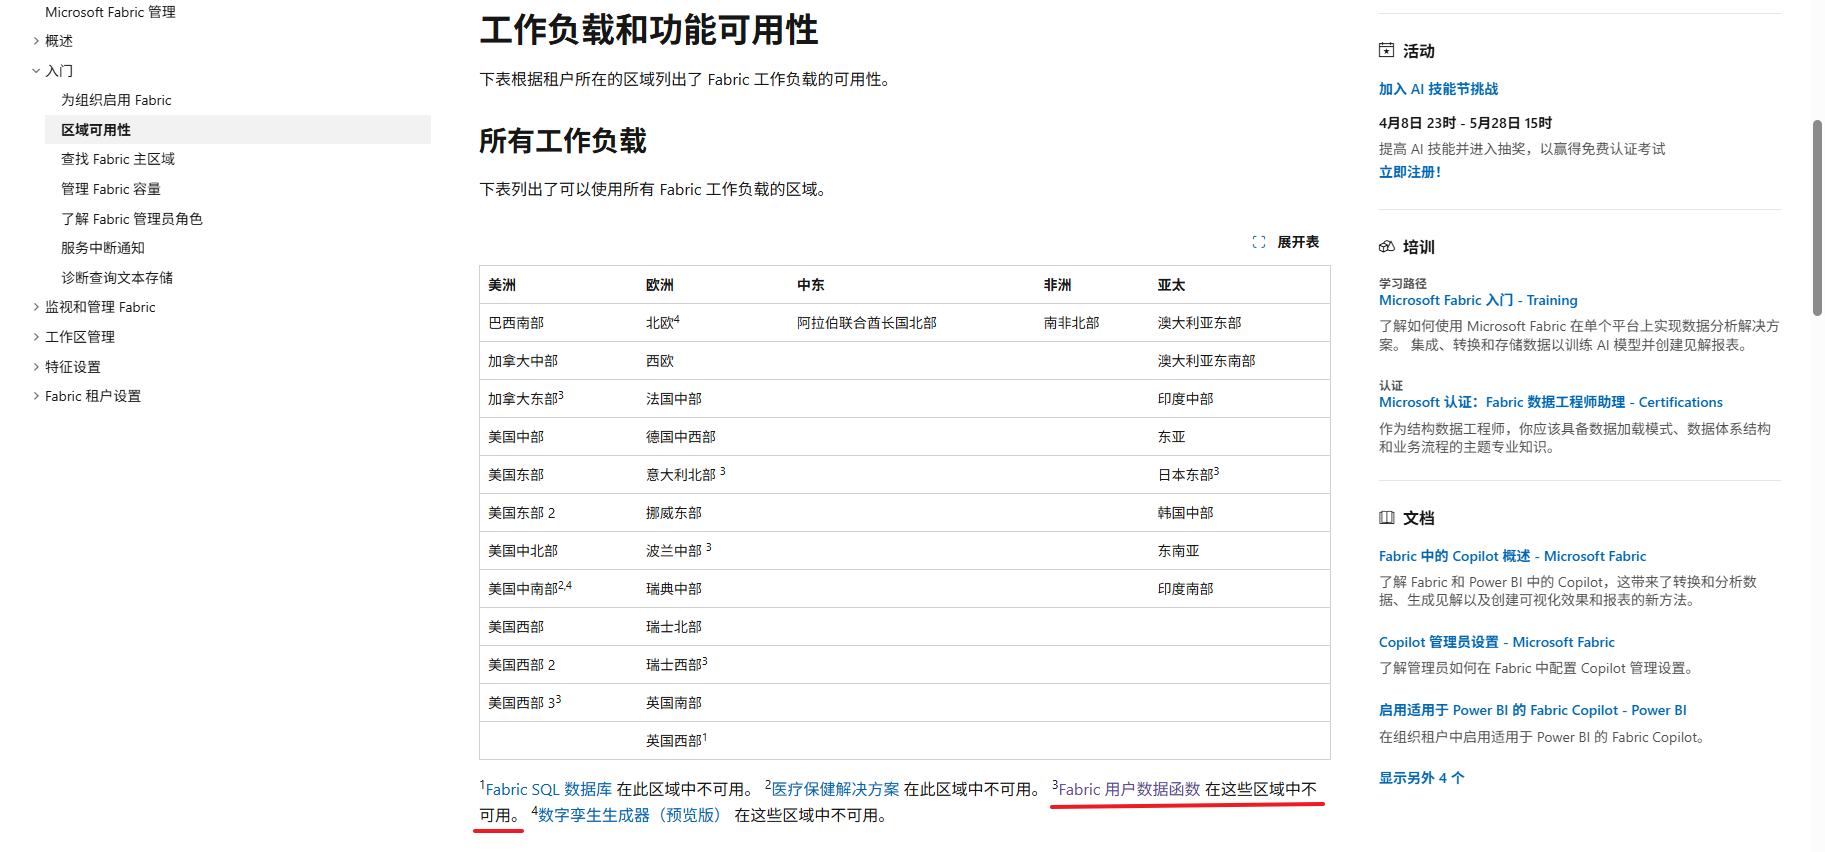The width and height of the screenshot is (1825, 852).
Task: Open Microsoft Fabric 入门 Training link
Action: pyautogui.click(x=1478, y=300)
